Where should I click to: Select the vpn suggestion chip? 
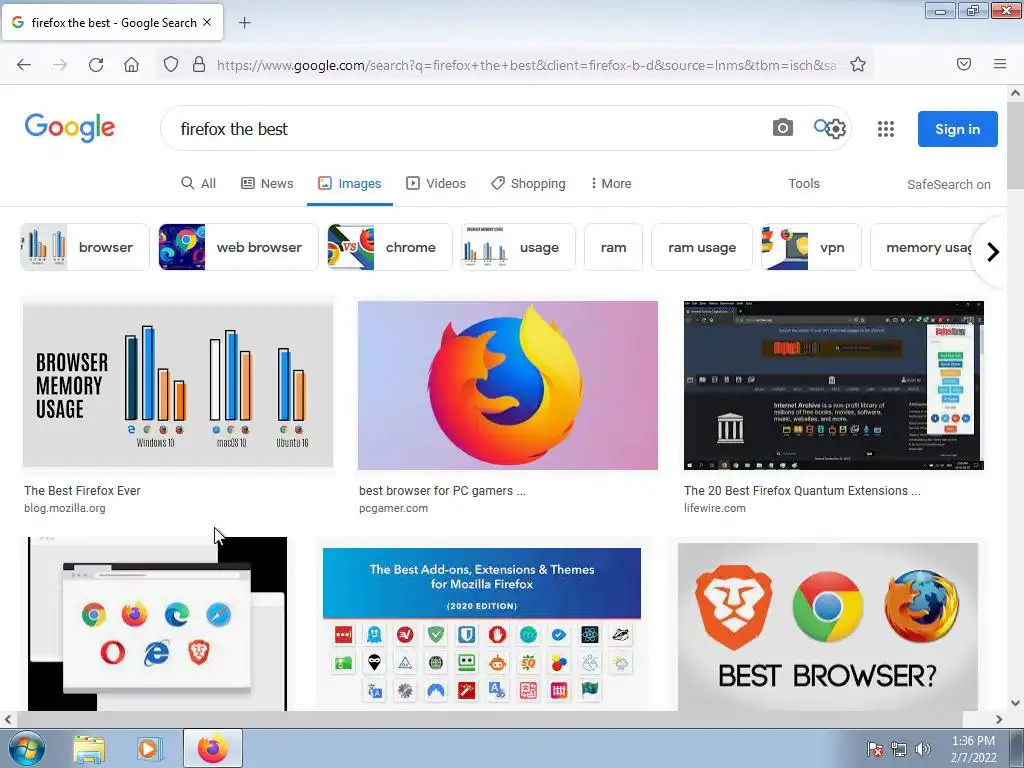pyautogui.click(x=811, y=247)
